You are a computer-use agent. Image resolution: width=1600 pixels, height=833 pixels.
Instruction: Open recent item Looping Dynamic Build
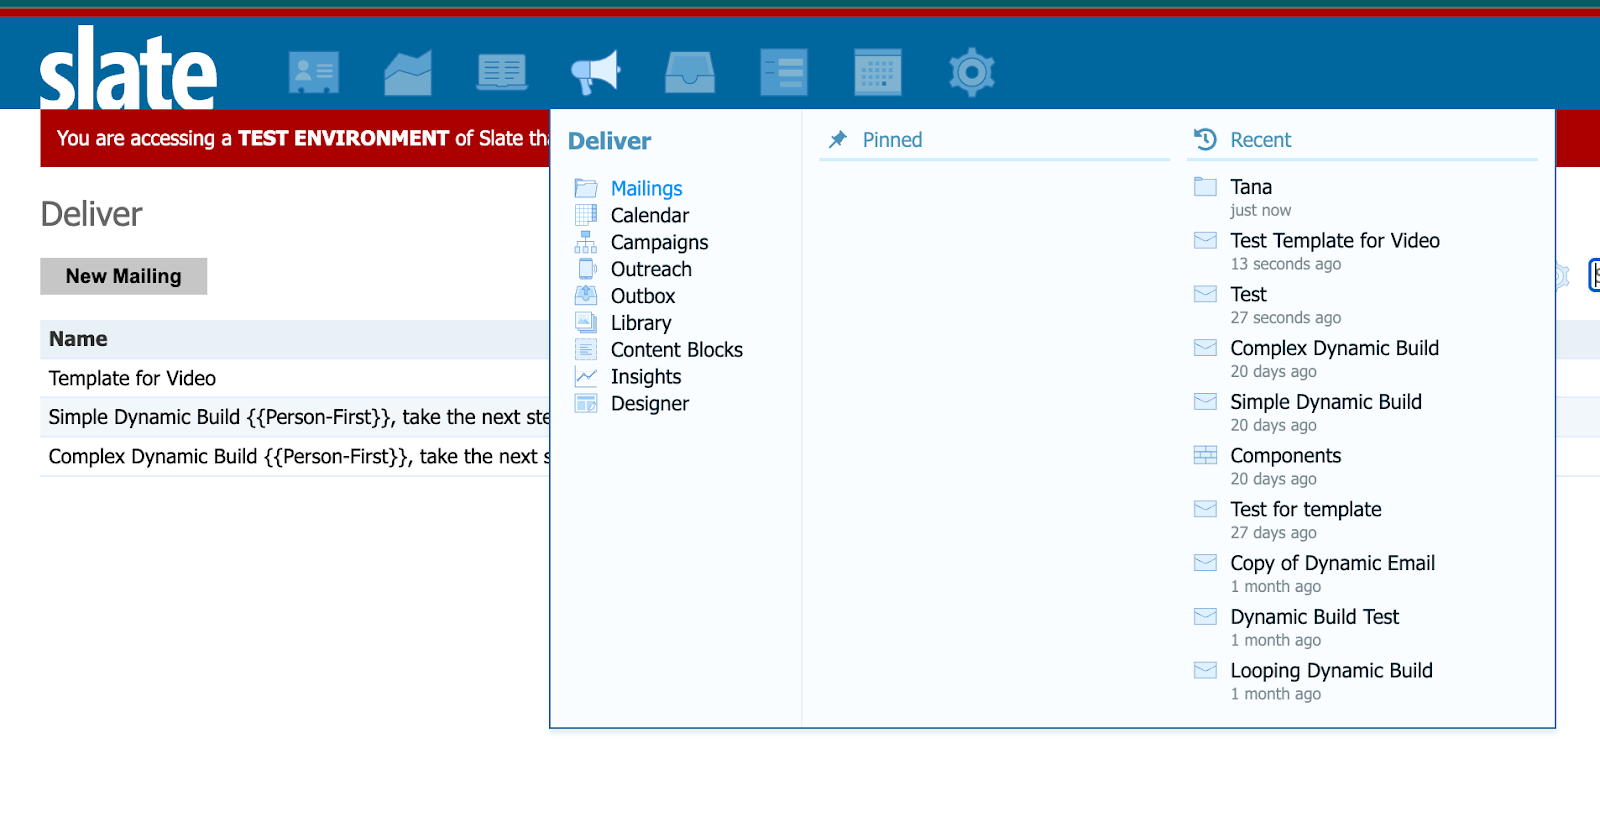(x=1331, y=671)
